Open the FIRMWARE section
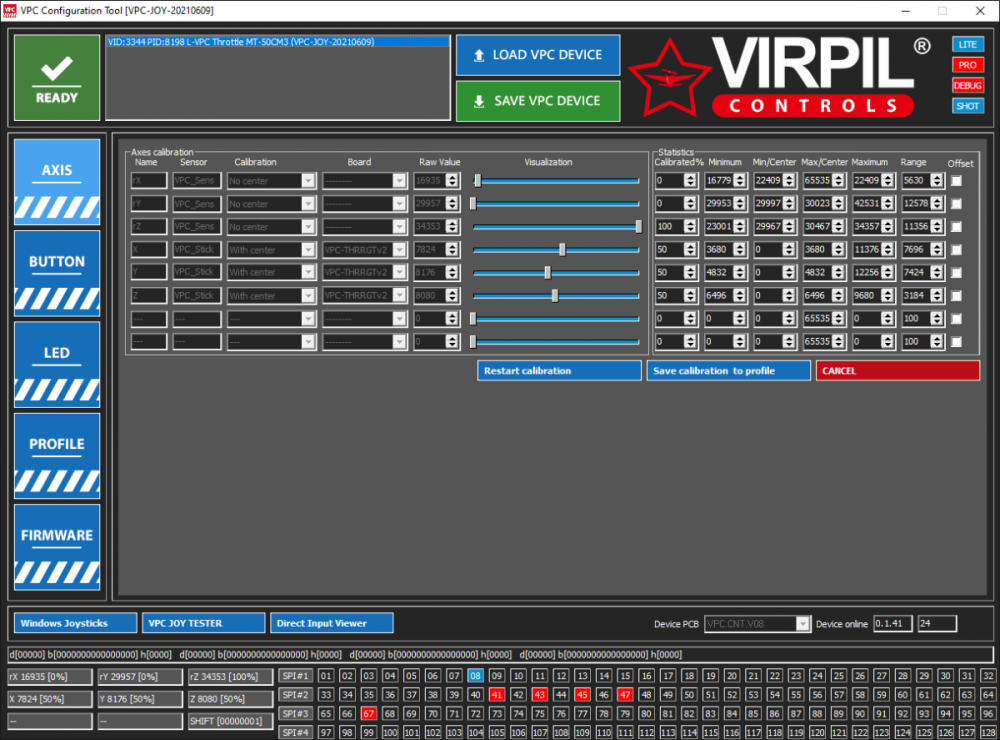Screen dimensions: 1000x740 pyautogui.click(x=57, y=547)
